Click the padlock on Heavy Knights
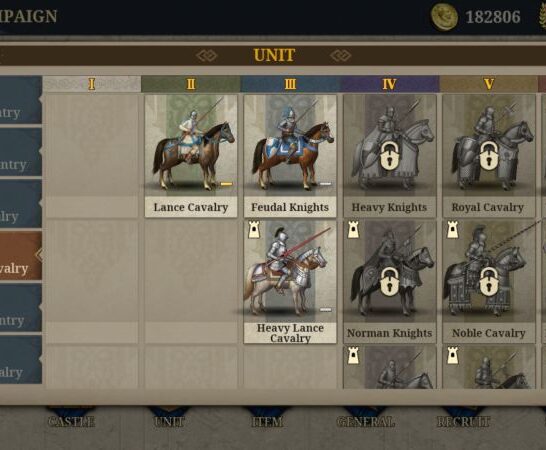This screenshot has width=546, height=450. pyautogui.click(x=389, y=156)
